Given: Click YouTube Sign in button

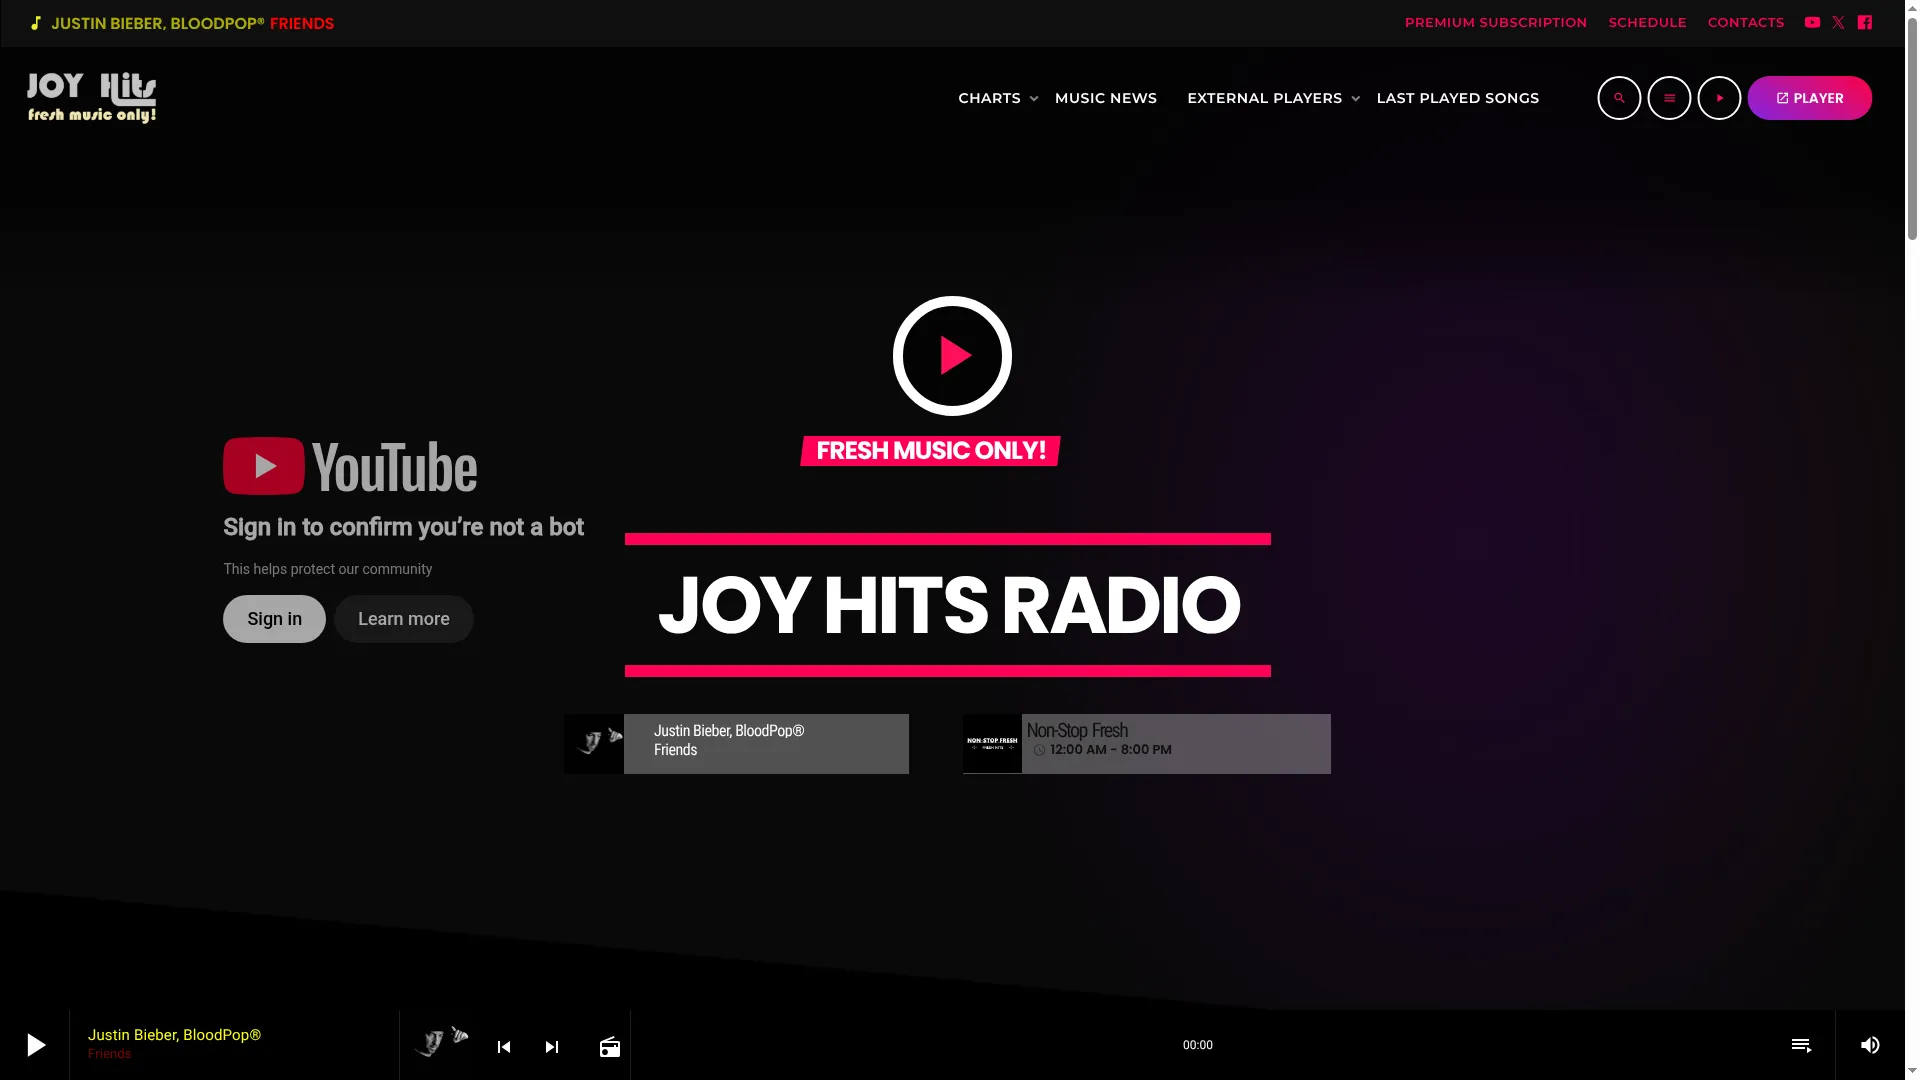Looking at the screenshot, I should pyautogui.click(x=274, y=619).
